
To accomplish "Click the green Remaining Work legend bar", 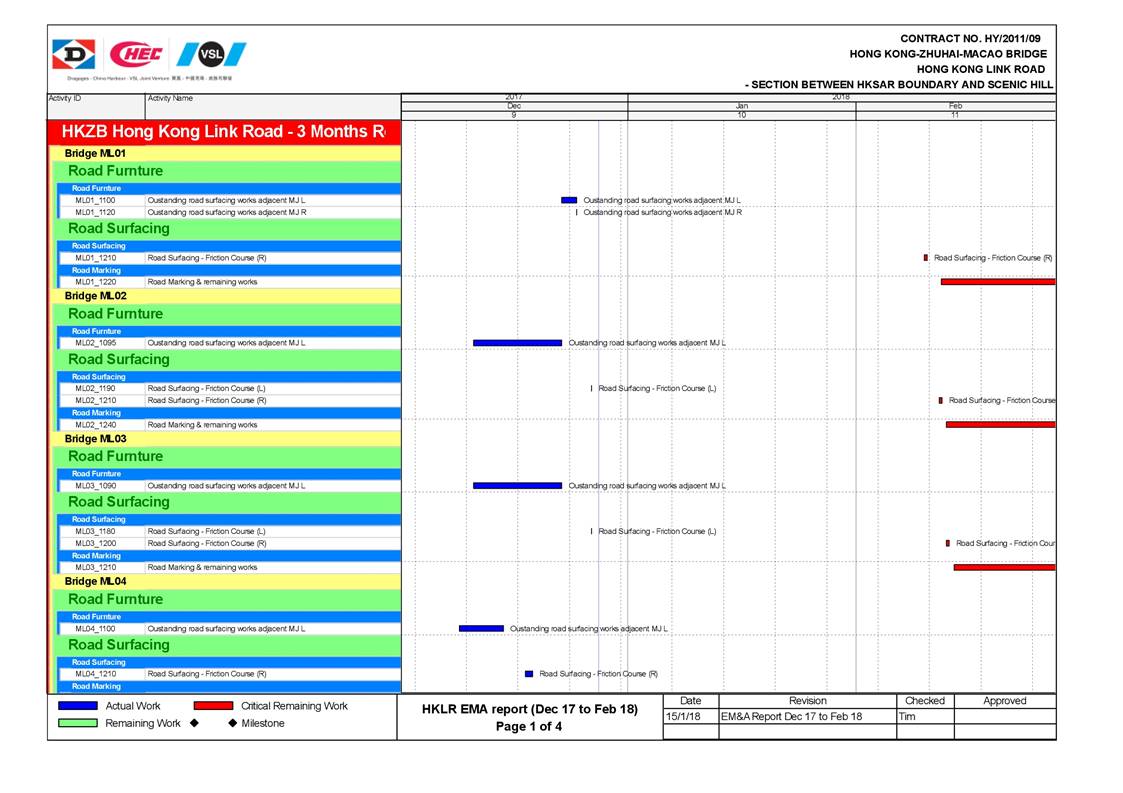I will coord(78,723).
